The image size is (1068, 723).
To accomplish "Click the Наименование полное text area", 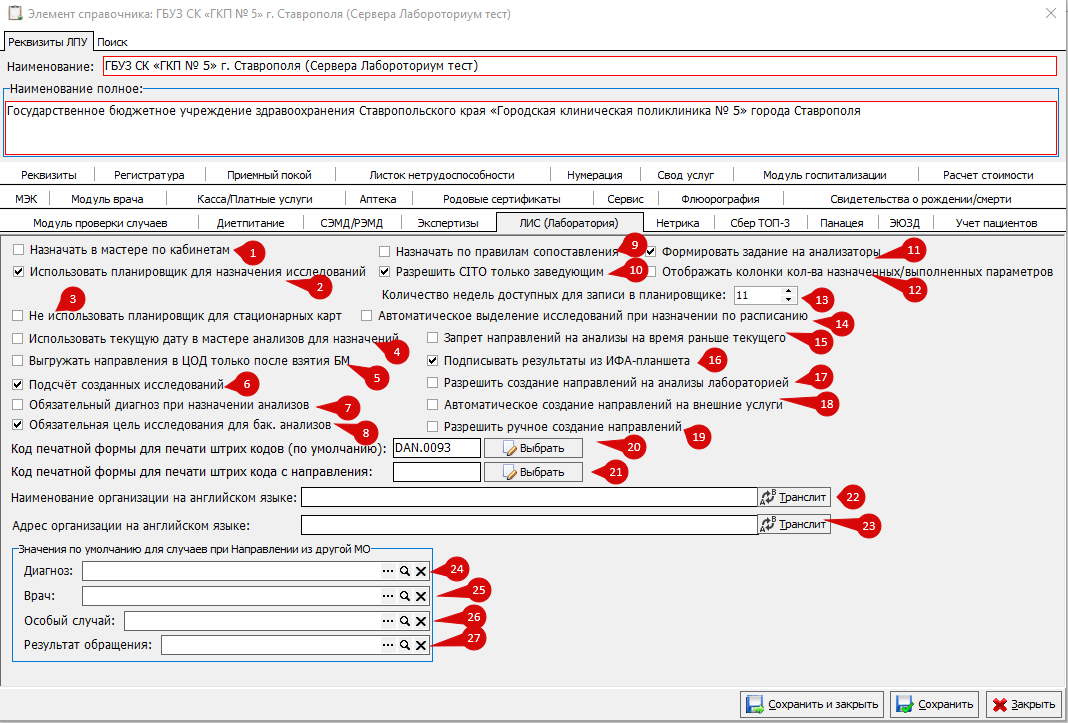I will [531, 127].
